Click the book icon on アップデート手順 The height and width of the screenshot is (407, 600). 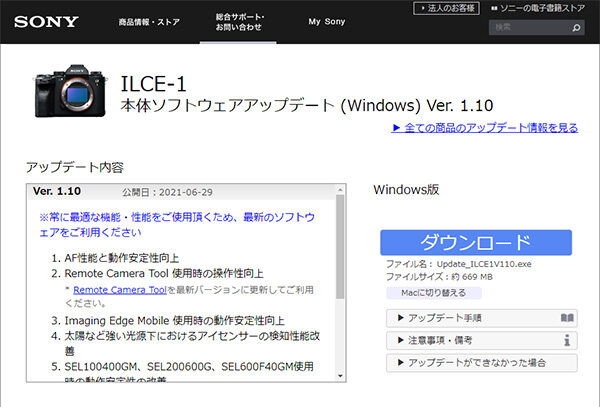coord(567,318)
